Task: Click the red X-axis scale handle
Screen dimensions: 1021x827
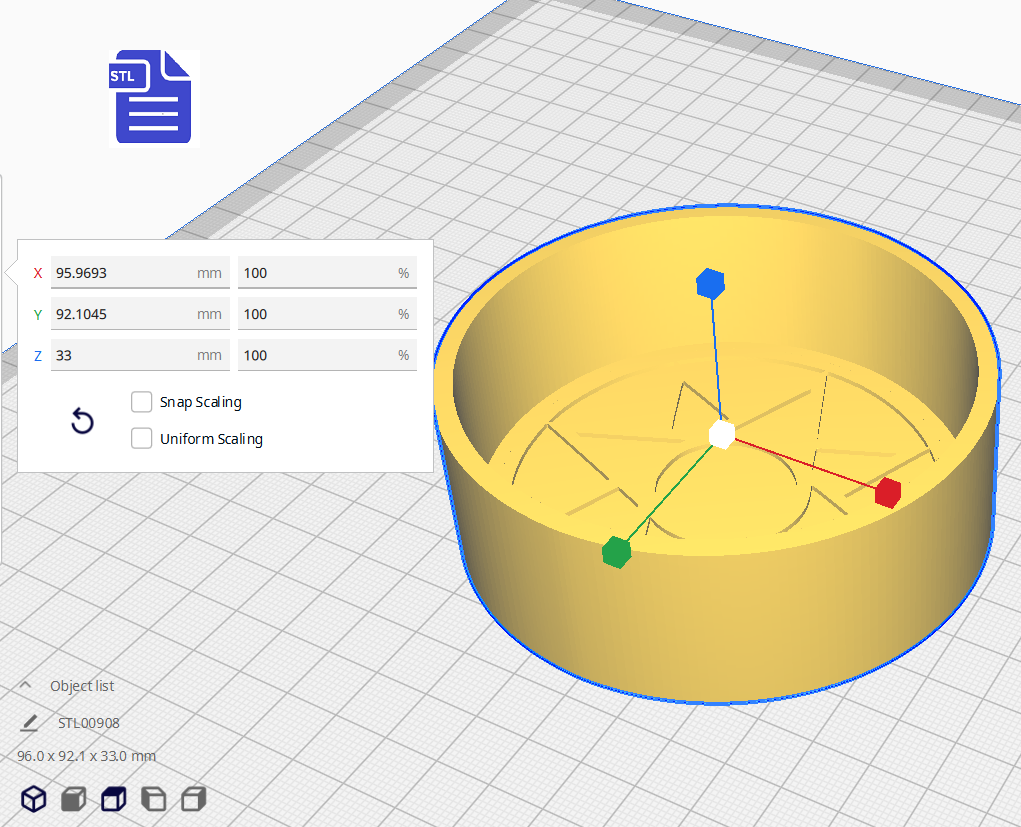Action: click(x=887, y=492)
